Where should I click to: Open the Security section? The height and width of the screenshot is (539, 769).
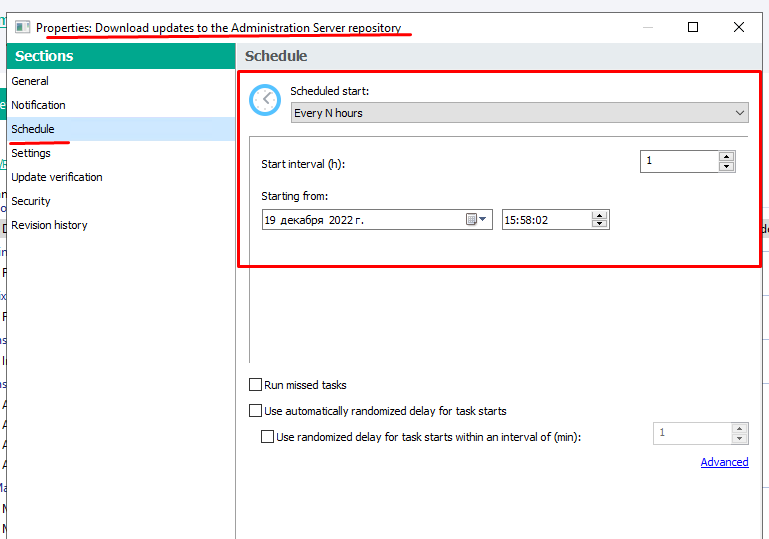(x=31, y=201)
